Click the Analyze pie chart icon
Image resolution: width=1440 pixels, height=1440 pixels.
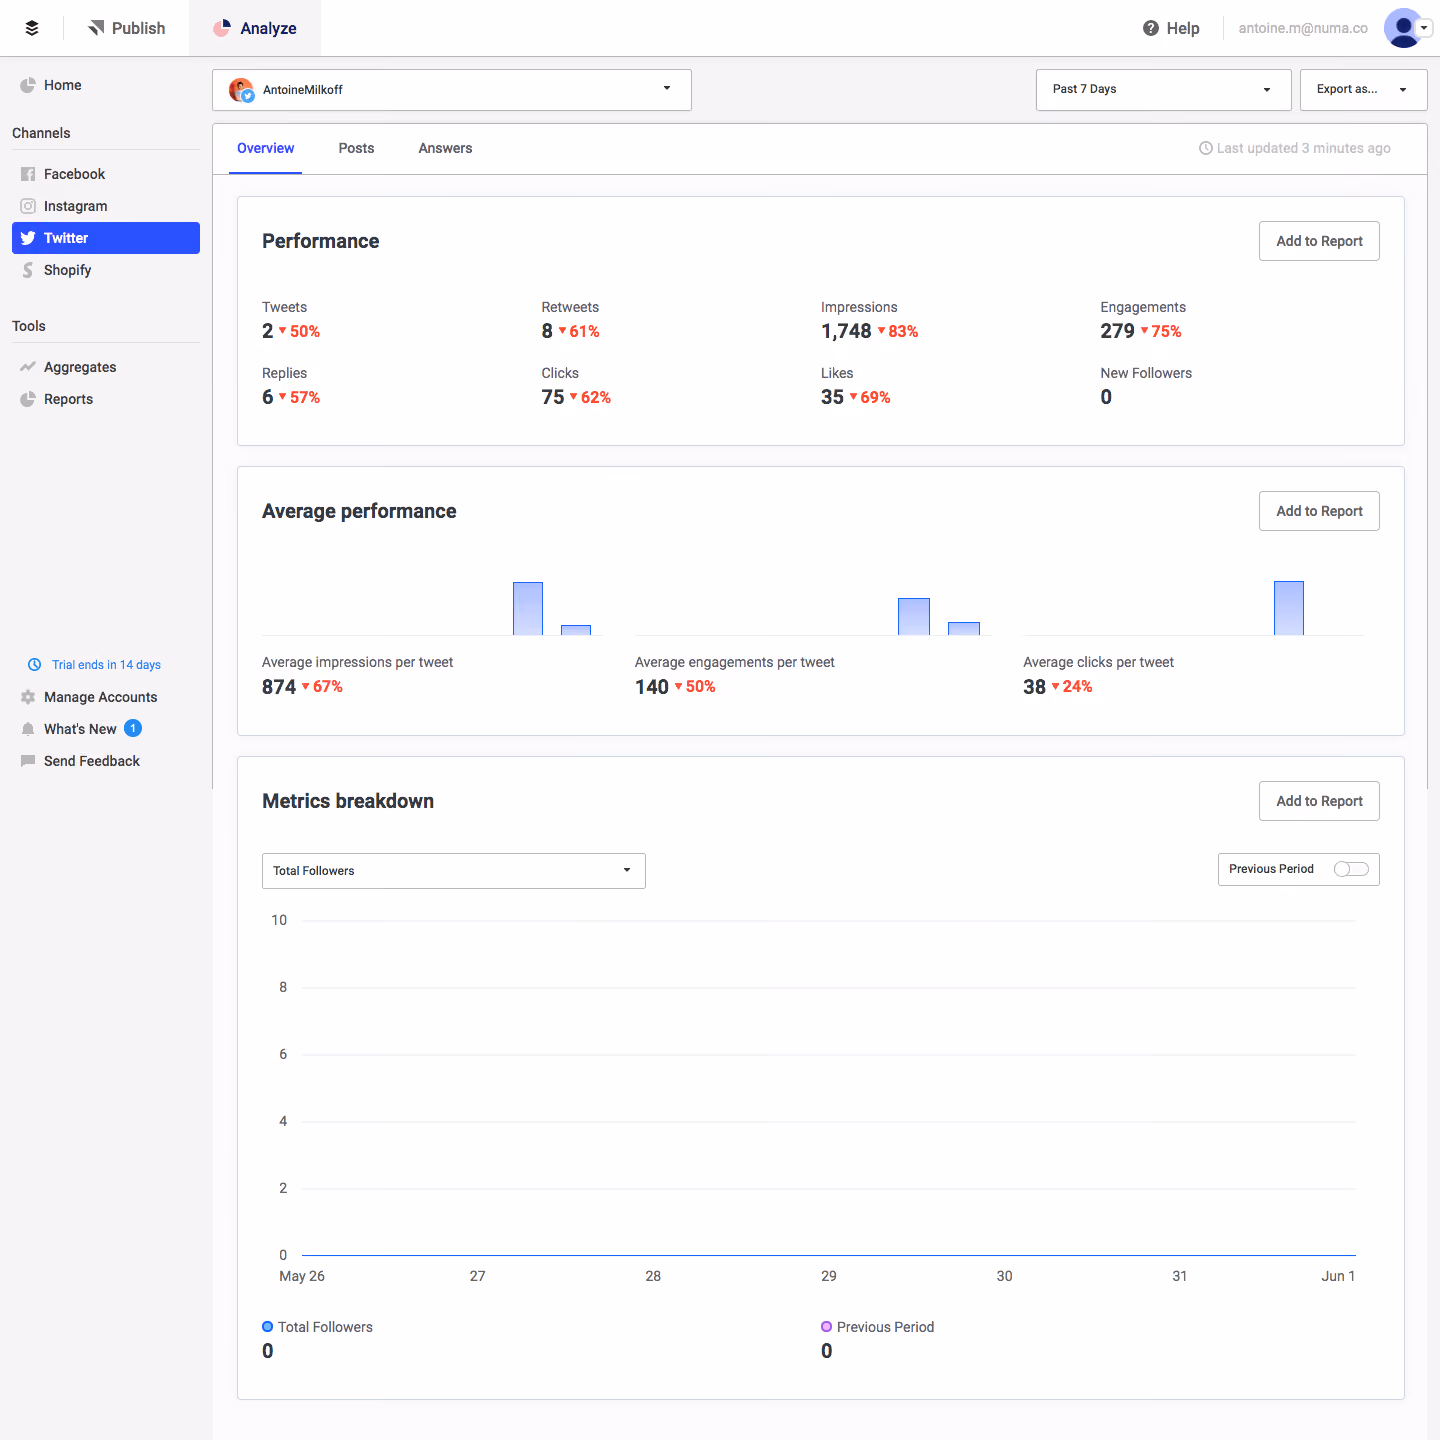click(222, 28)
